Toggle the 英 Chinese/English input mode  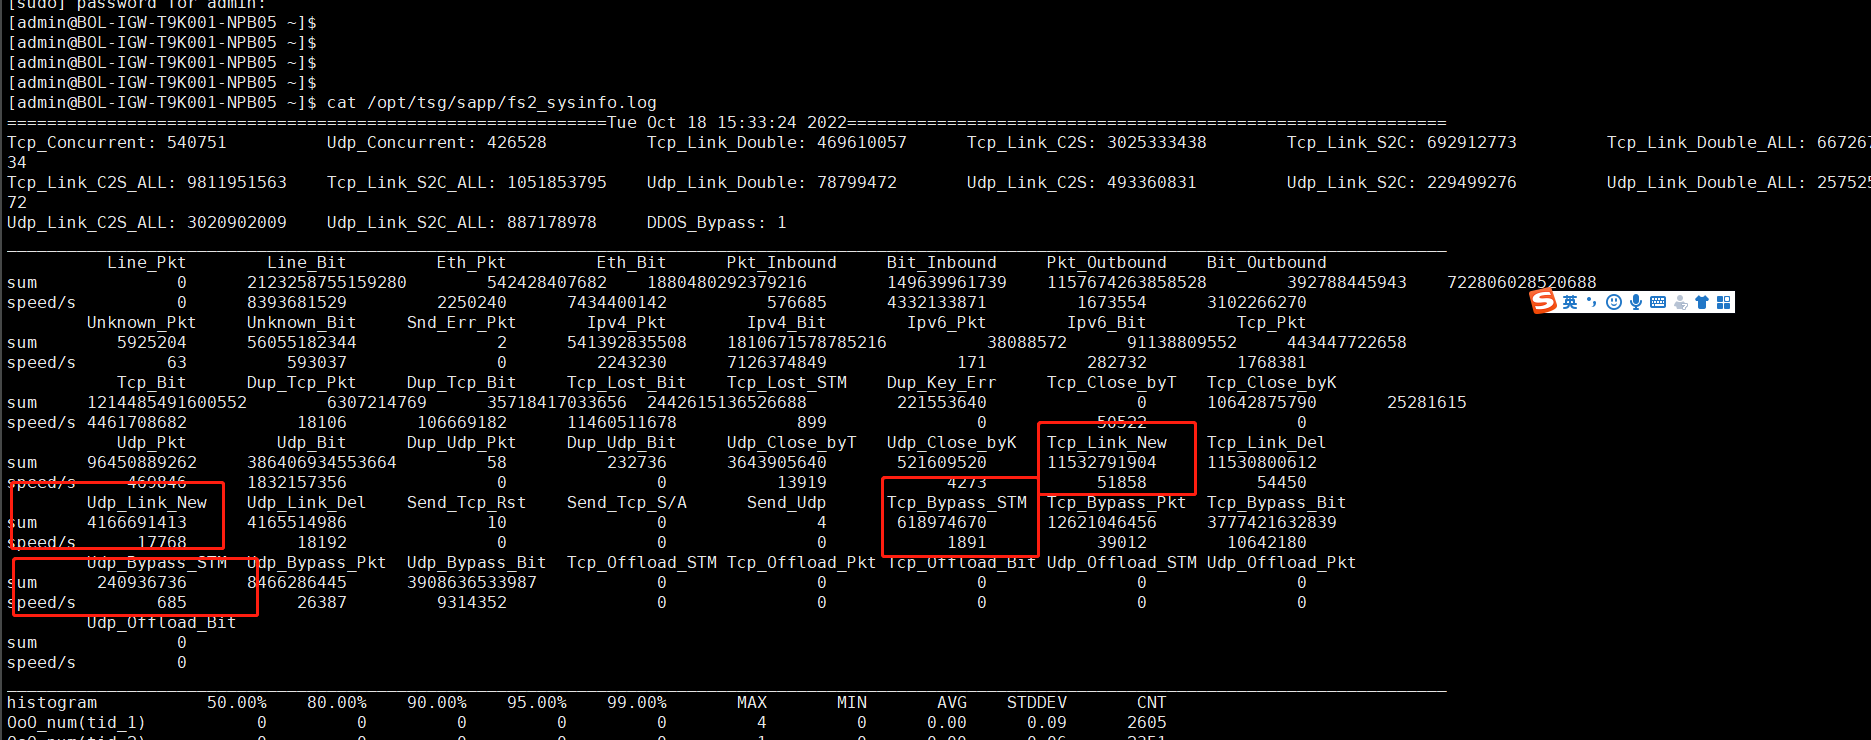tap(1570, 302)
